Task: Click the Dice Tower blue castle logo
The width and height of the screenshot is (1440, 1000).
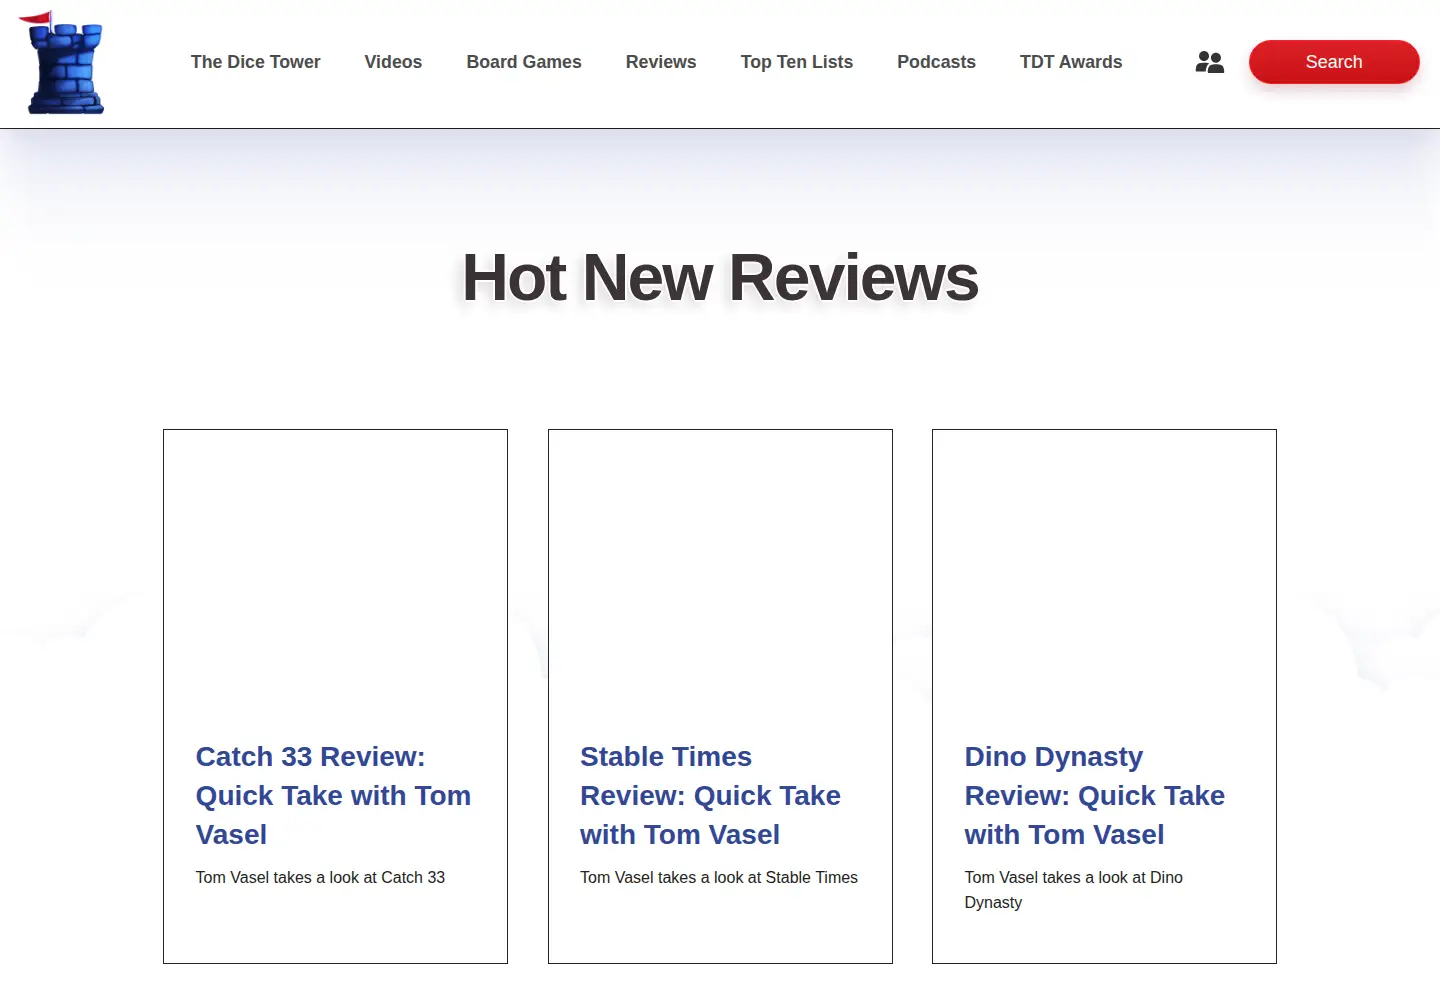Action: (62, 62)
